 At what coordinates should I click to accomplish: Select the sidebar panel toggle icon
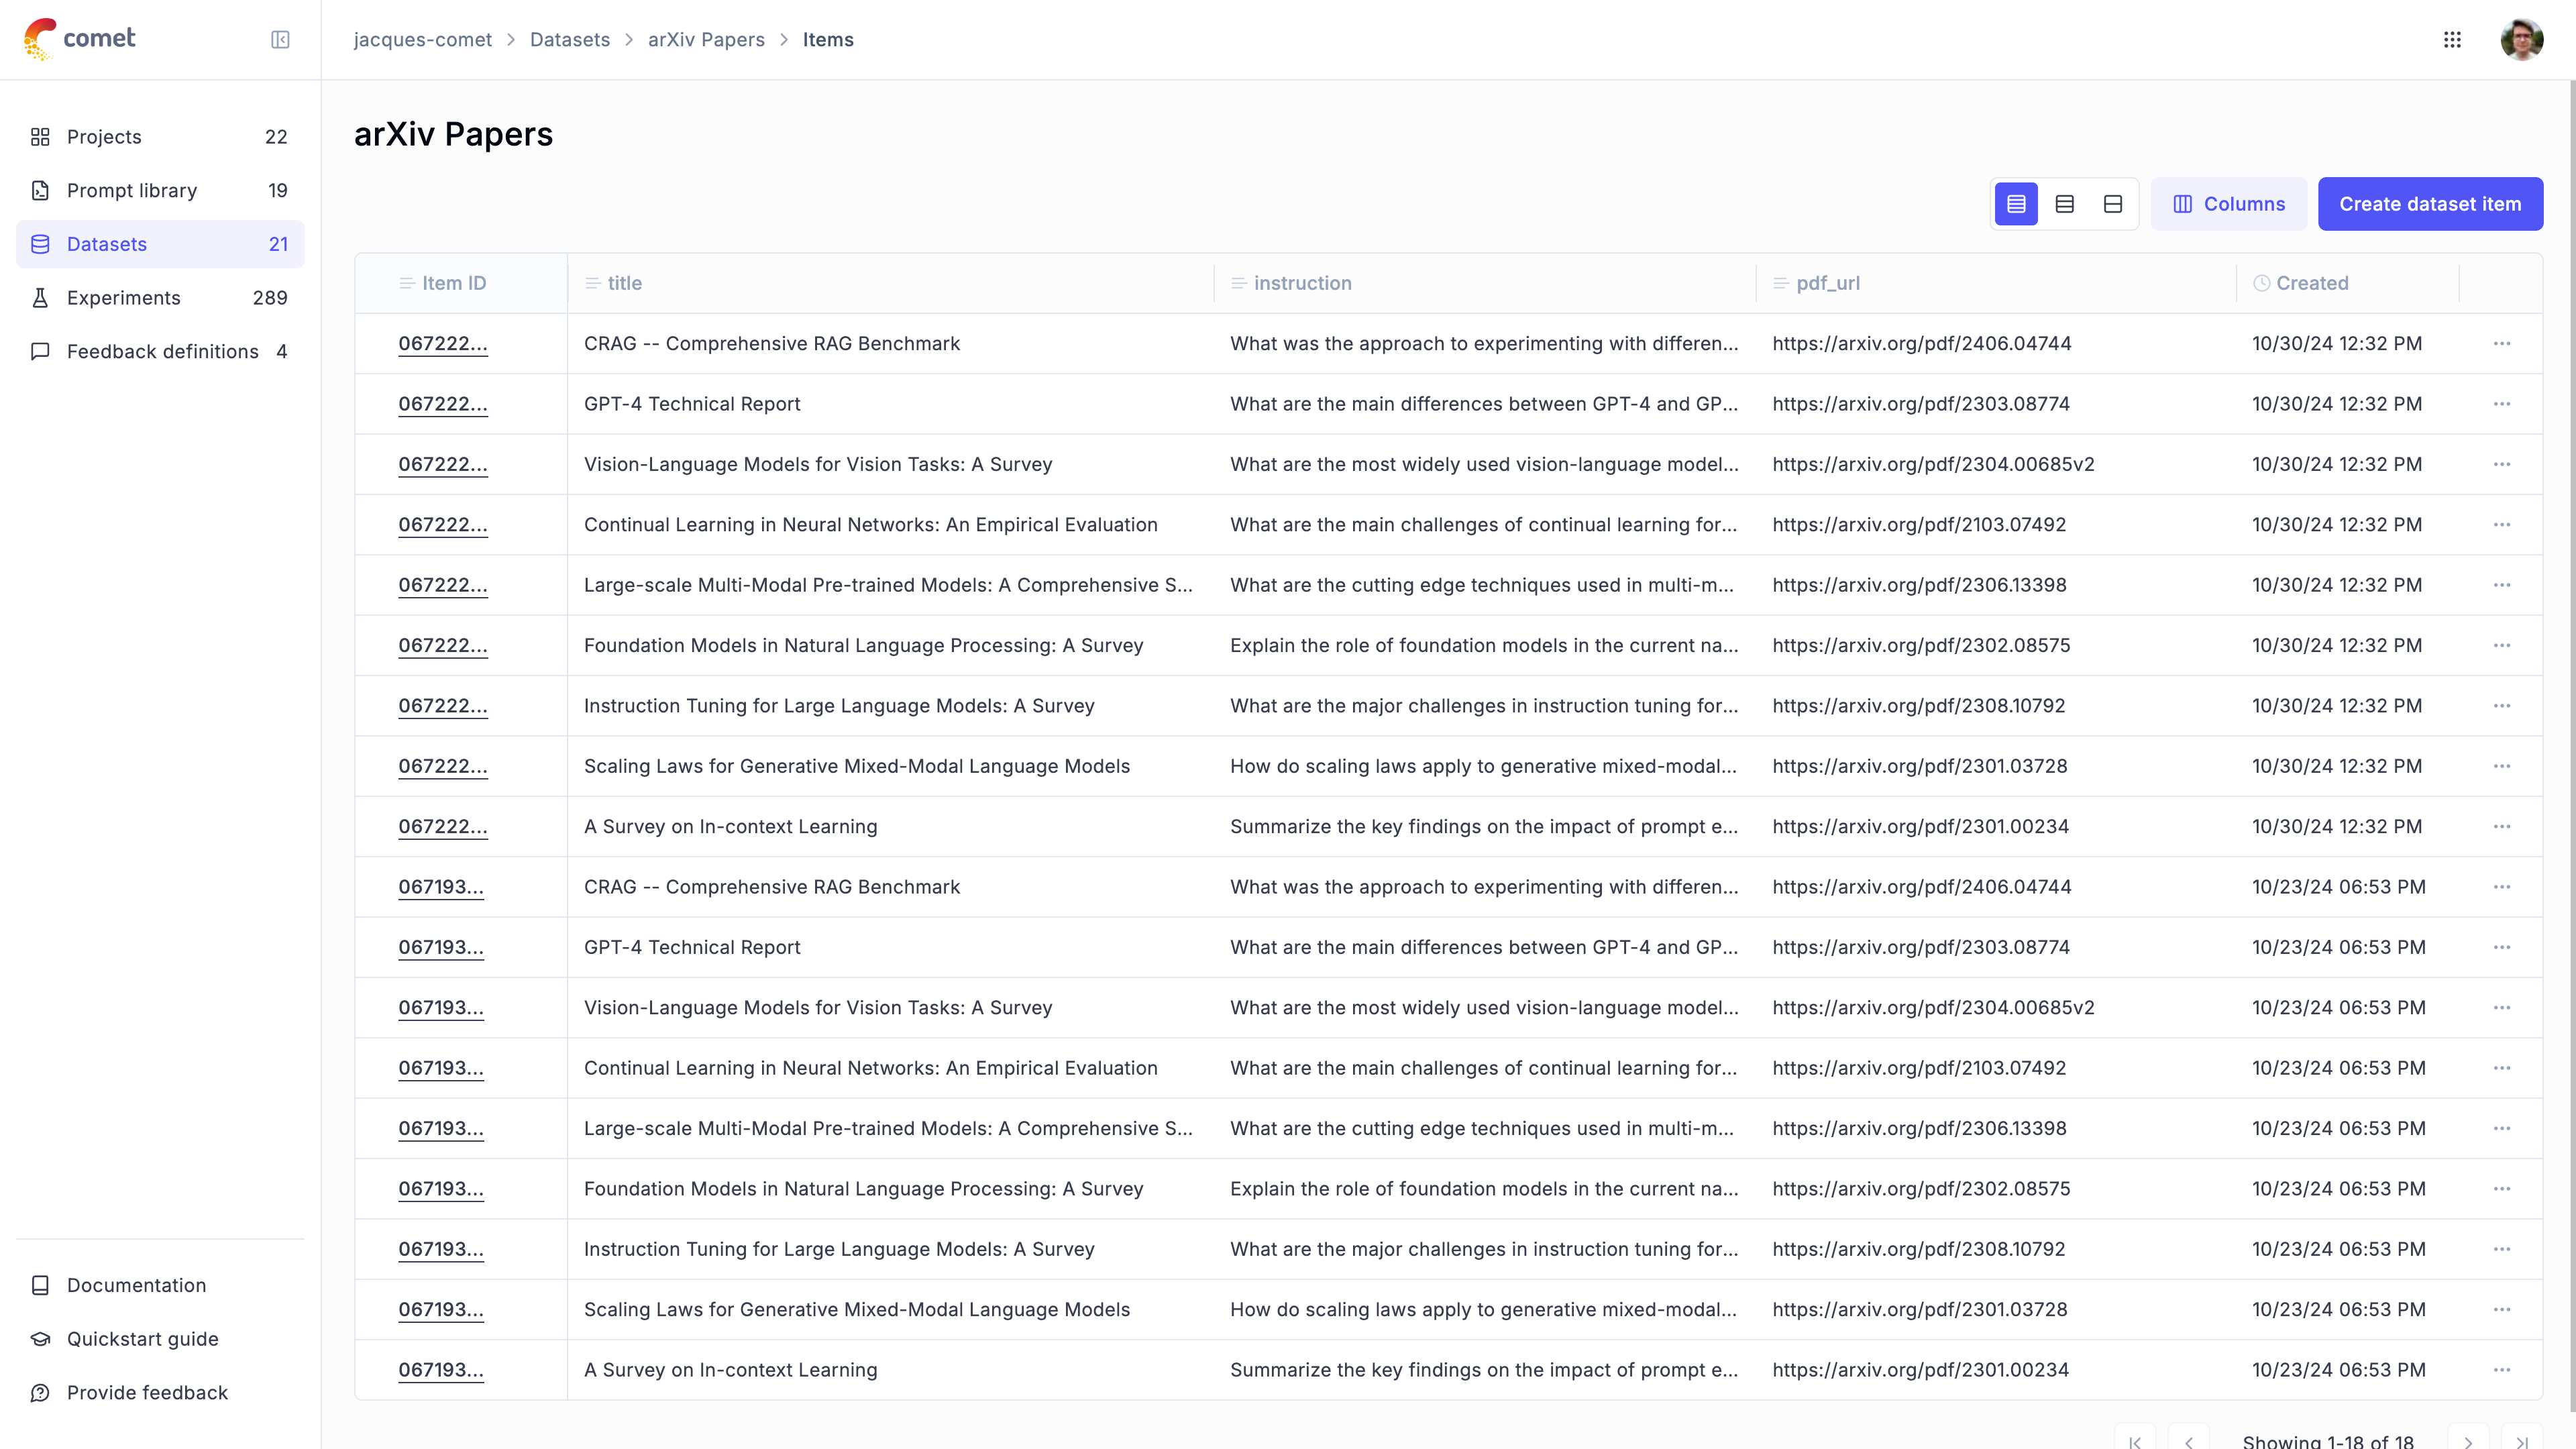[x=281, y=39]
